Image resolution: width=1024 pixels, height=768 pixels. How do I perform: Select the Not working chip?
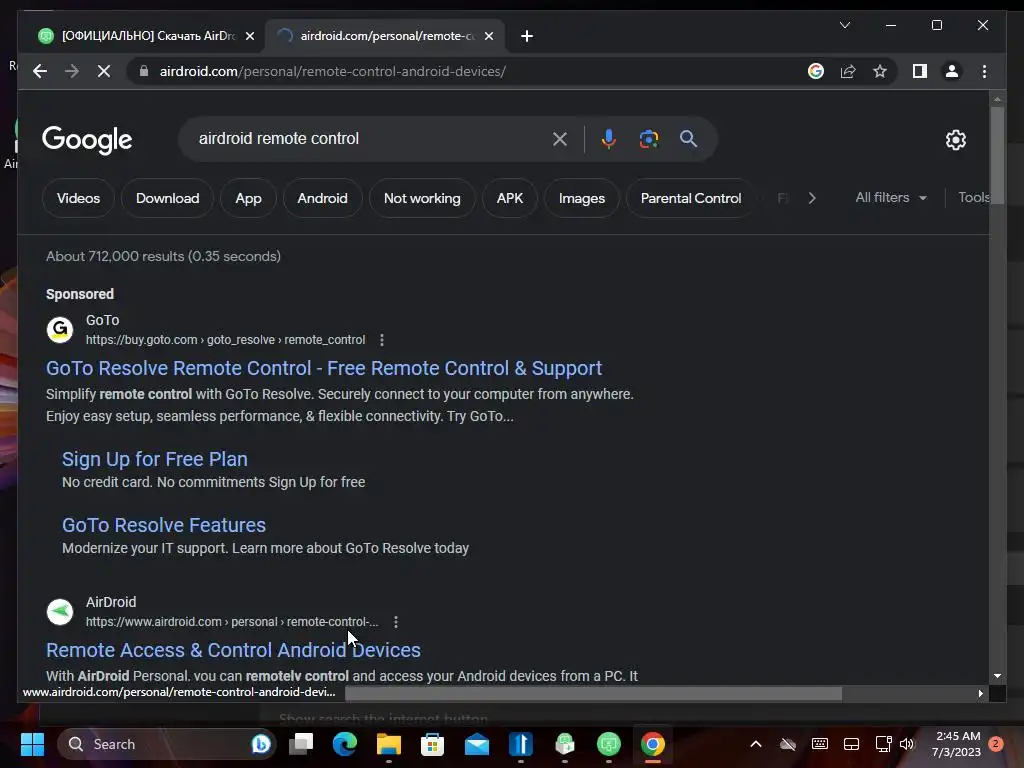click(x=422, y=198)
